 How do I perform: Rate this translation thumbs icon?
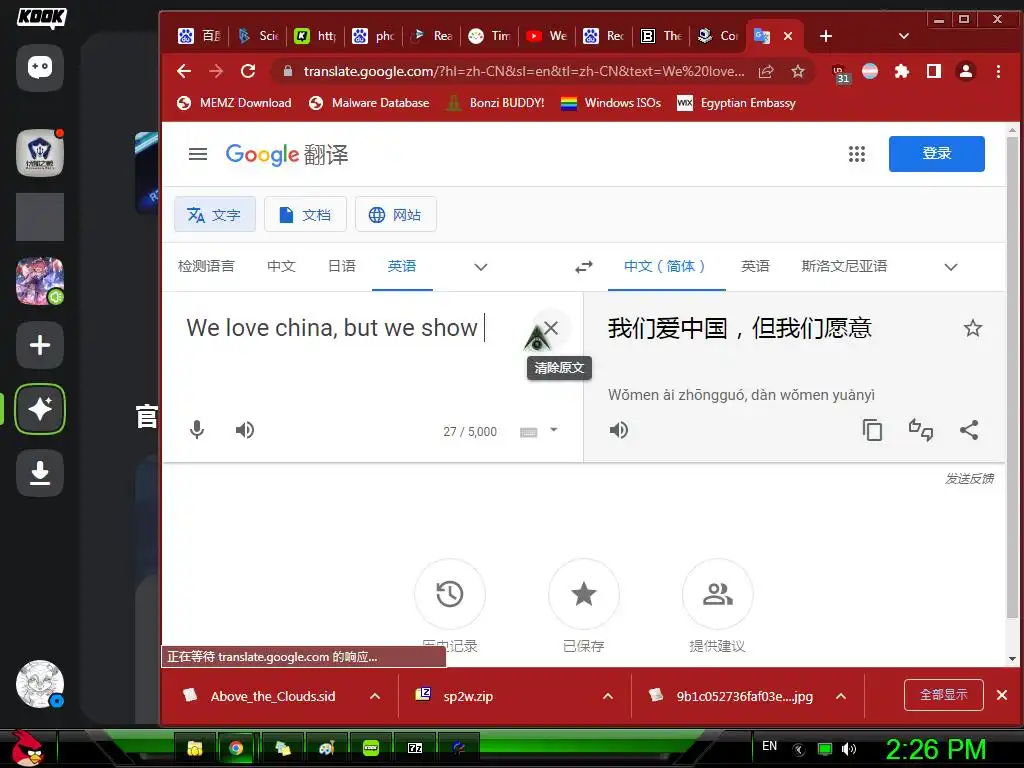(921, 430)
